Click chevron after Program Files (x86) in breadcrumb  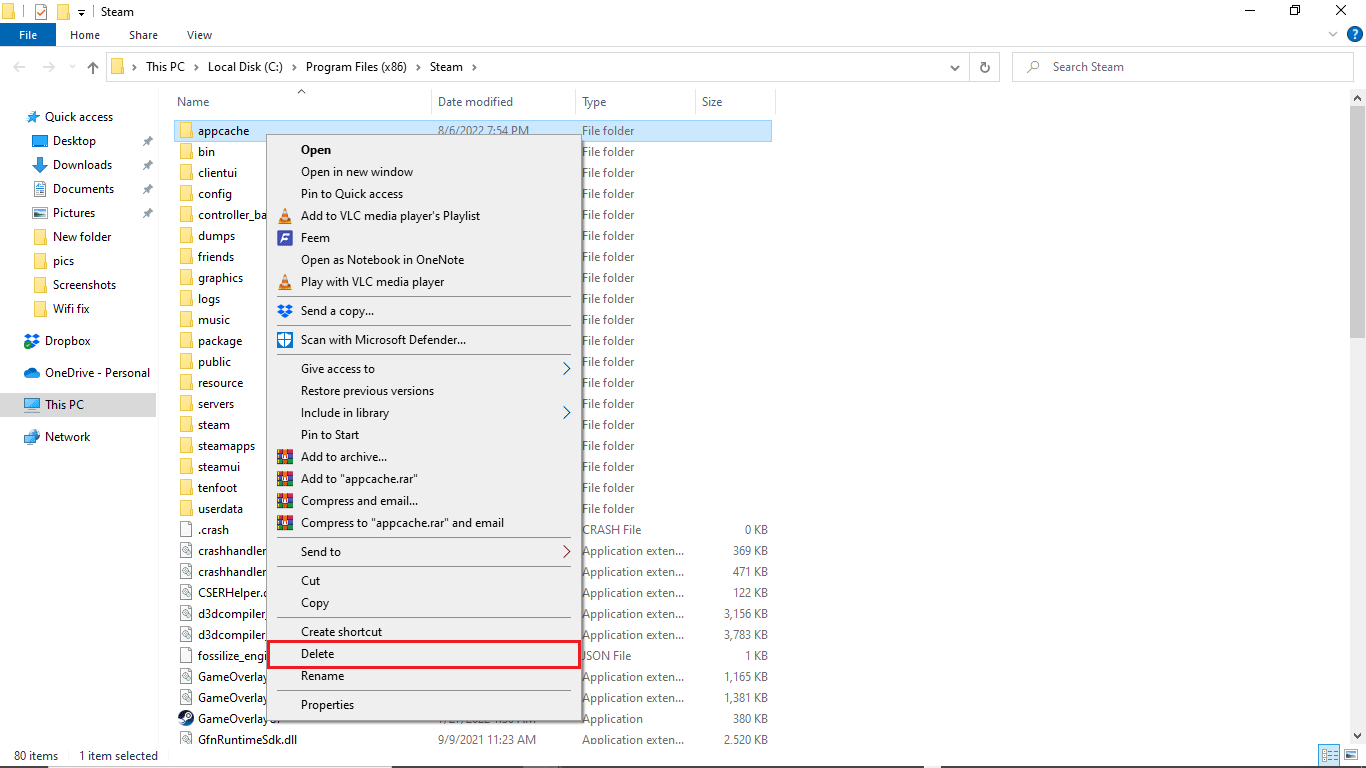[x=419, y=67]
